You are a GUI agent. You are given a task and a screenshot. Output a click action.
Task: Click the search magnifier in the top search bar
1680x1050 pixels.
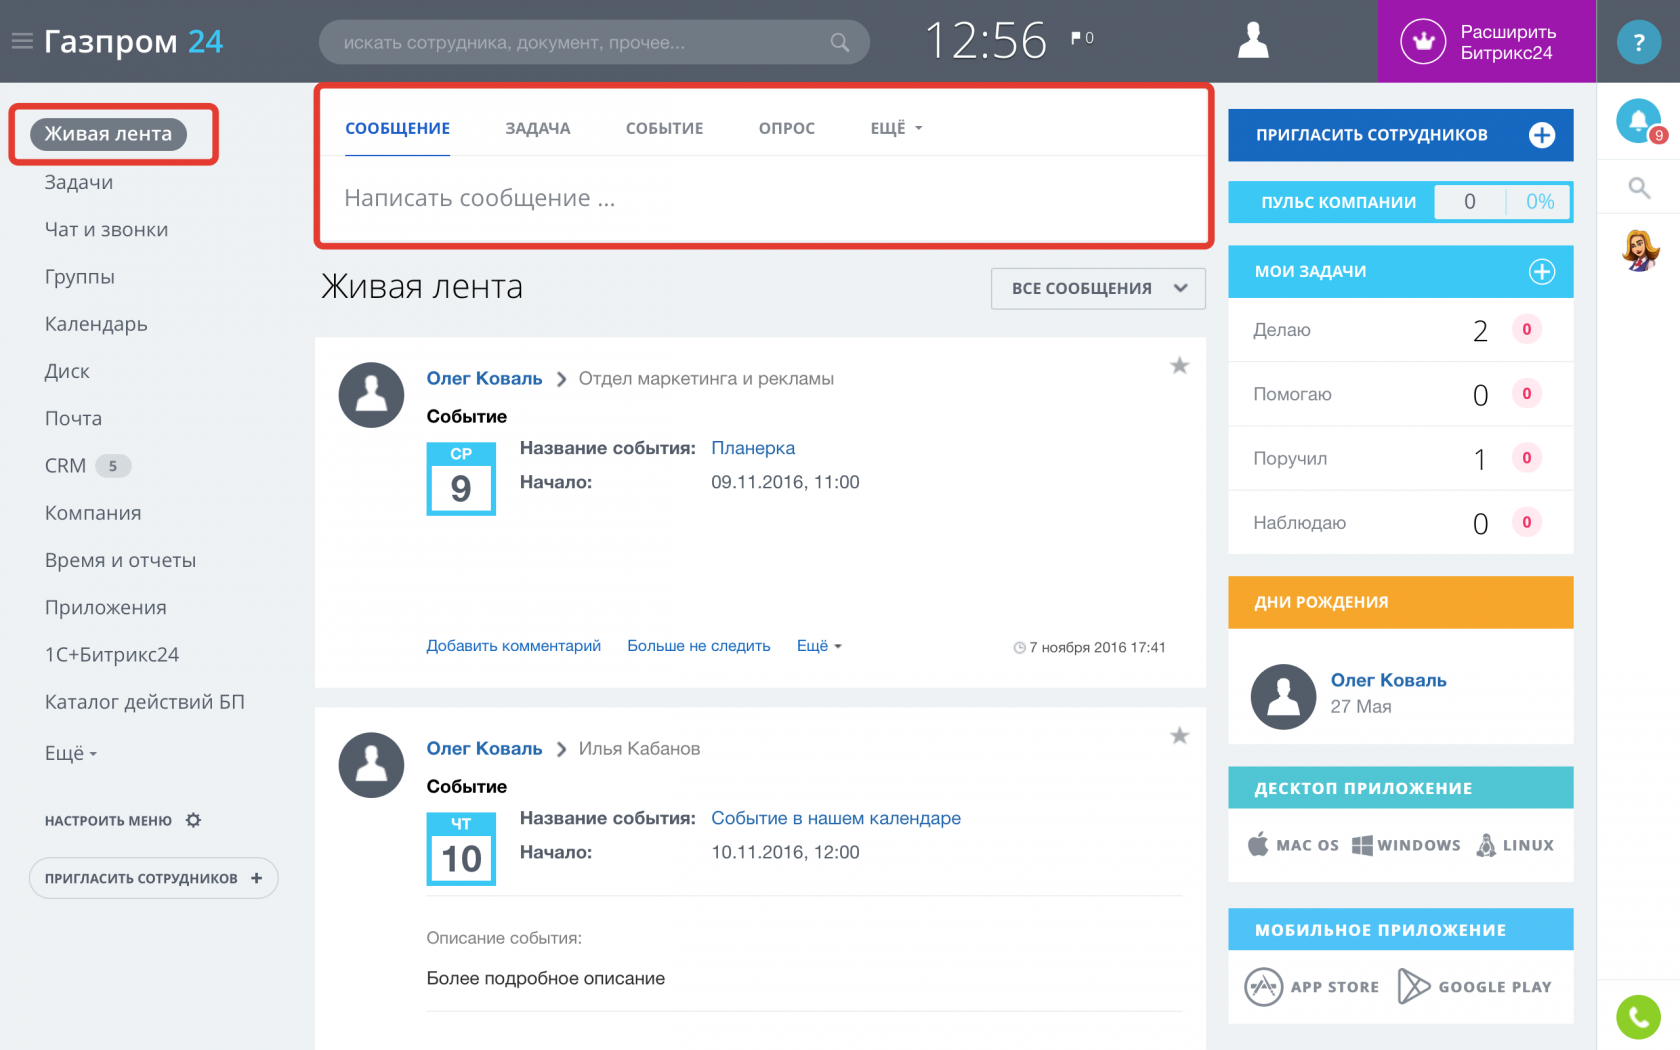840,42
